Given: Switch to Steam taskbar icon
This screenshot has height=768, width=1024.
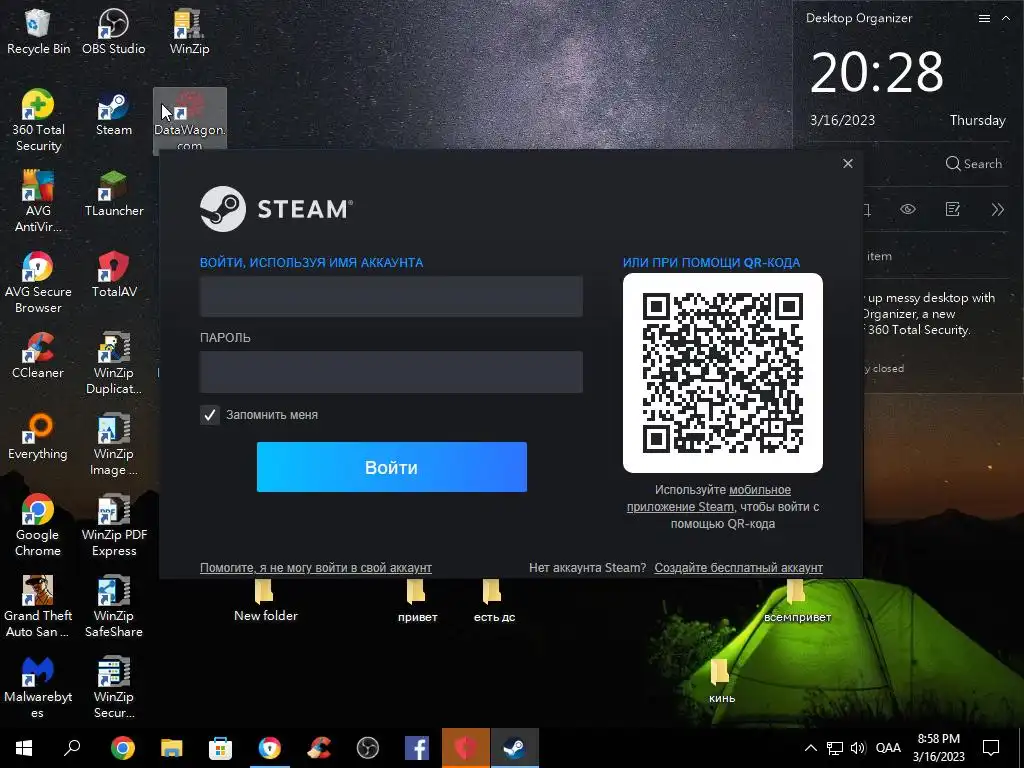Looking at the screenshot, I should 515,748.
